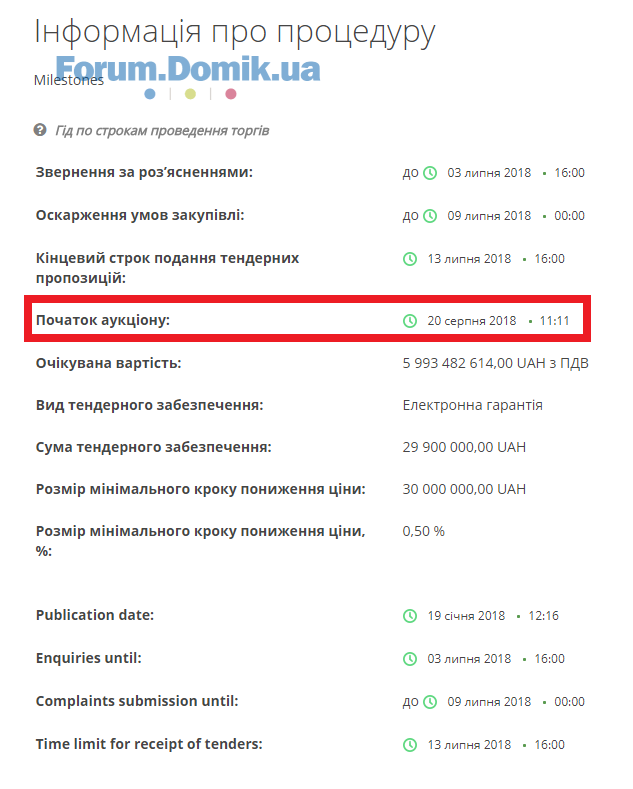Click the pink dot under the logo
Screen dimensions: 633x789
click(231, 94)
